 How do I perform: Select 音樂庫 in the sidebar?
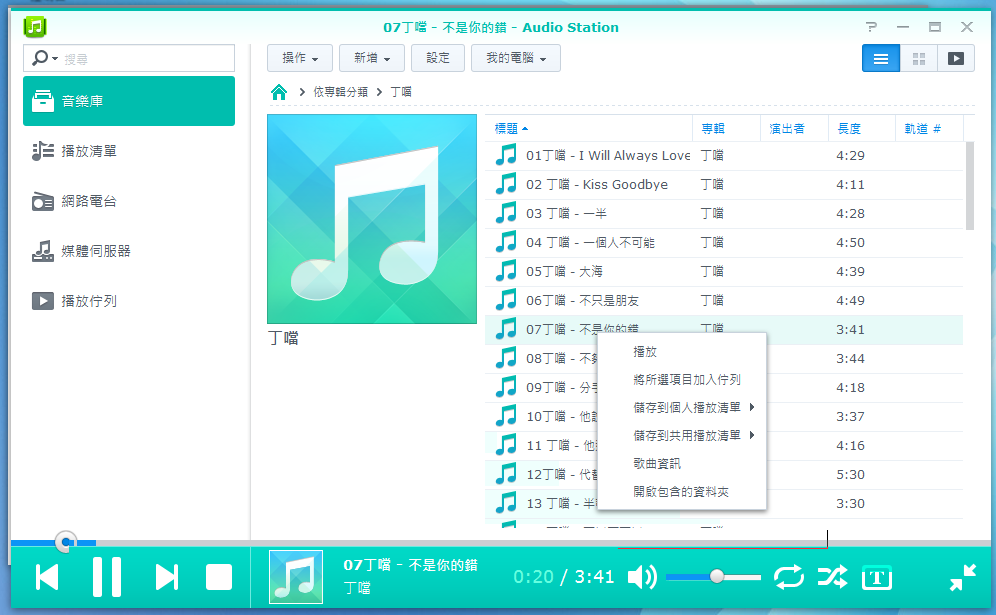[129, 101]
